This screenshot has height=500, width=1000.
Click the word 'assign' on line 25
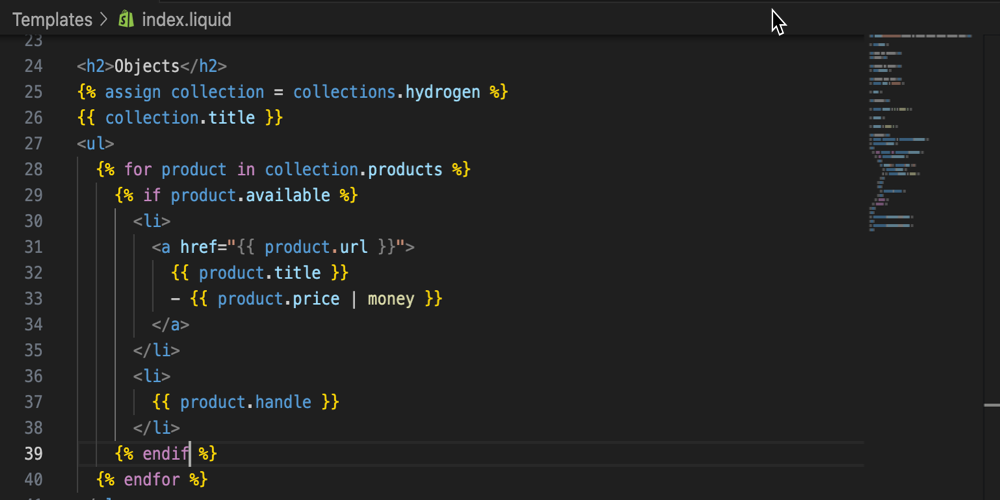[x=133, y=92]
